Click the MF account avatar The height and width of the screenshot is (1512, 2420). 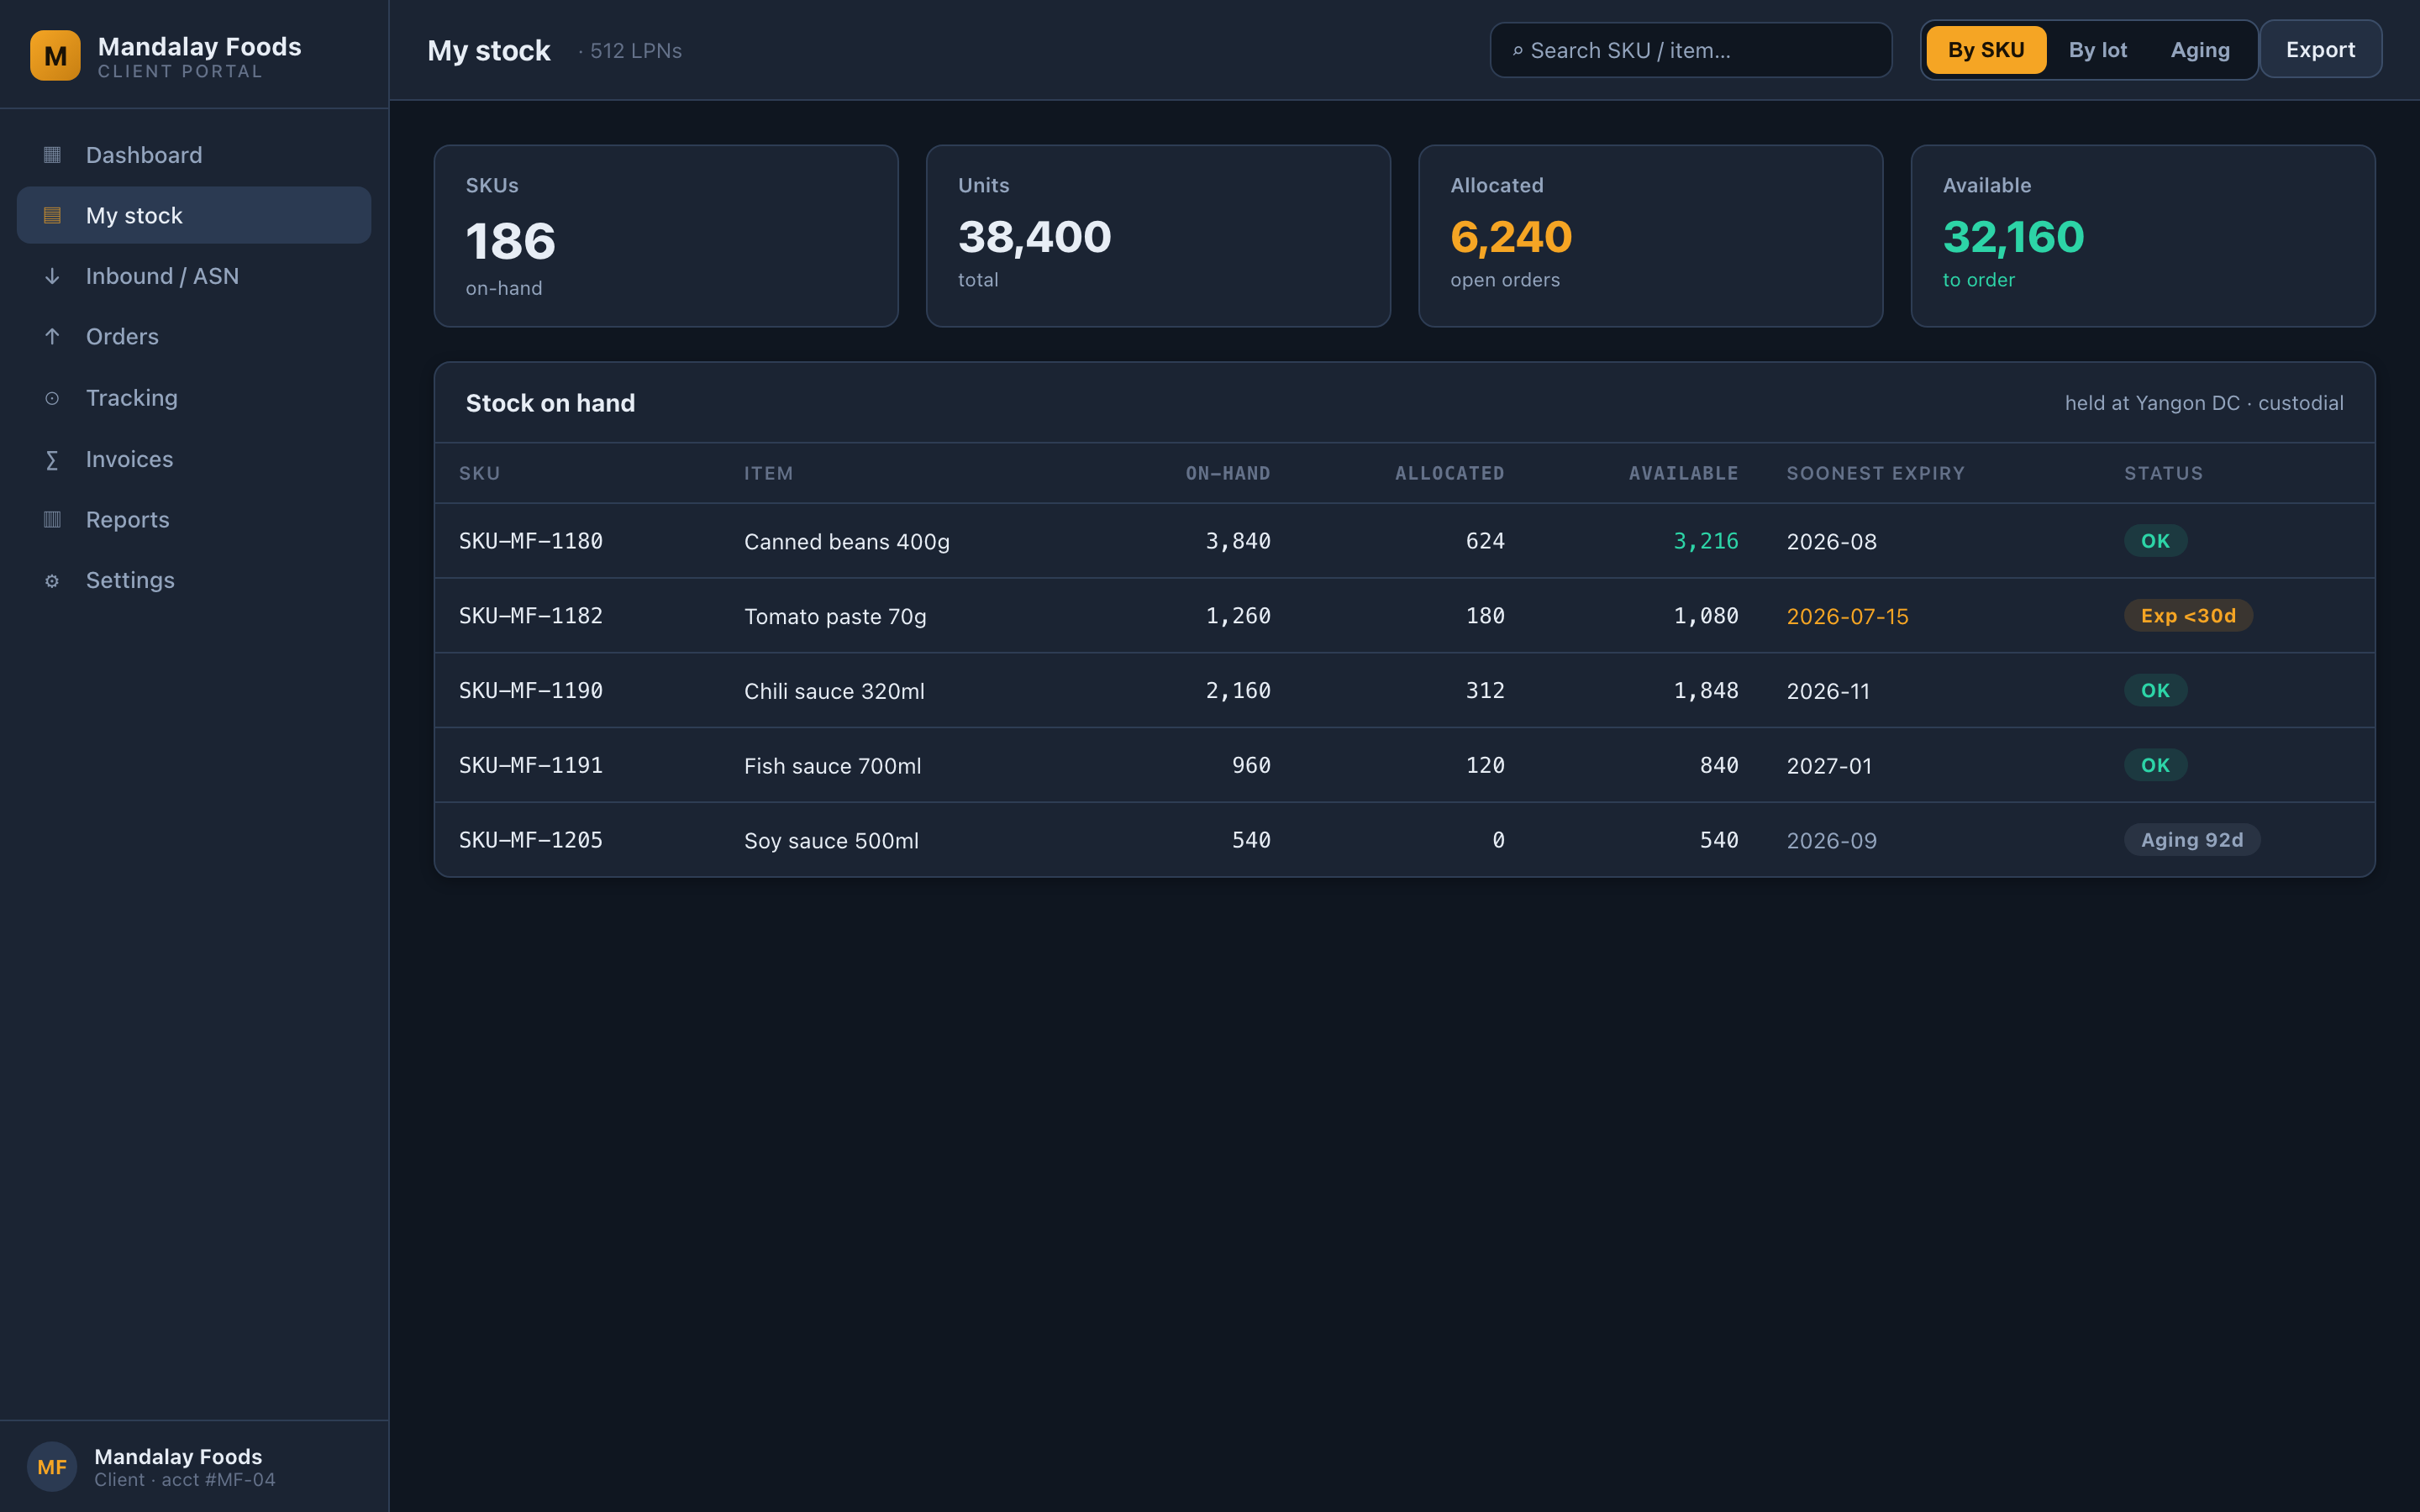coord(52,1466)
